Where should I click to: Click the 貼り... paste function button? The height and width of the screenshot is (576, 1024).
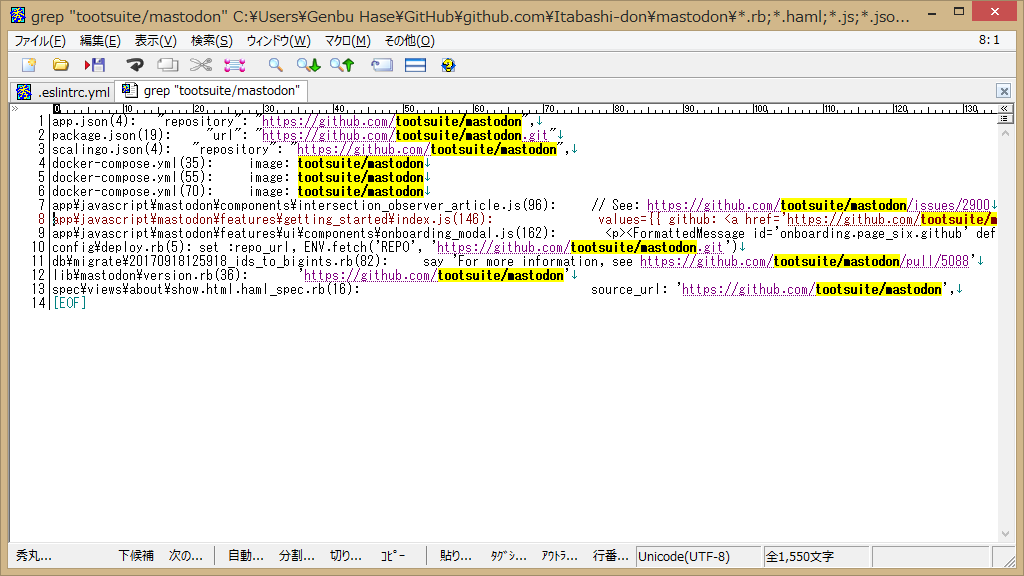[456, 556]
